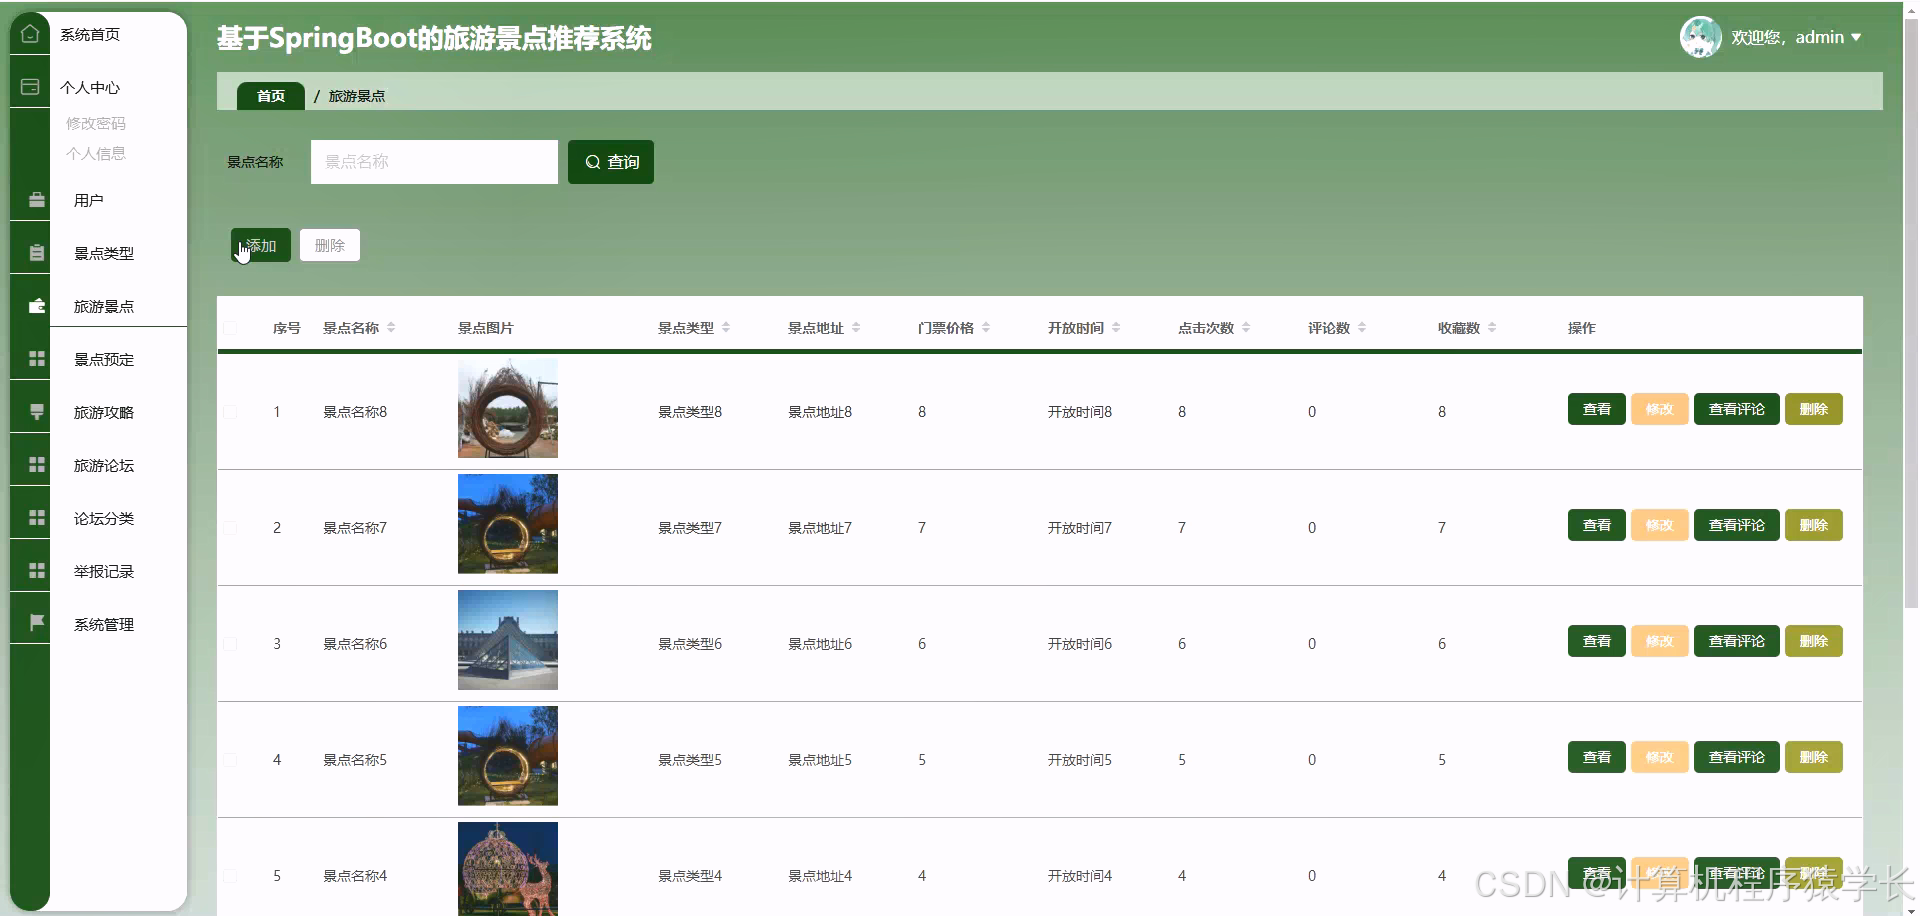Click the 个人中心 card icon in sidebar
1920x916 pixels.
[30, 86]
